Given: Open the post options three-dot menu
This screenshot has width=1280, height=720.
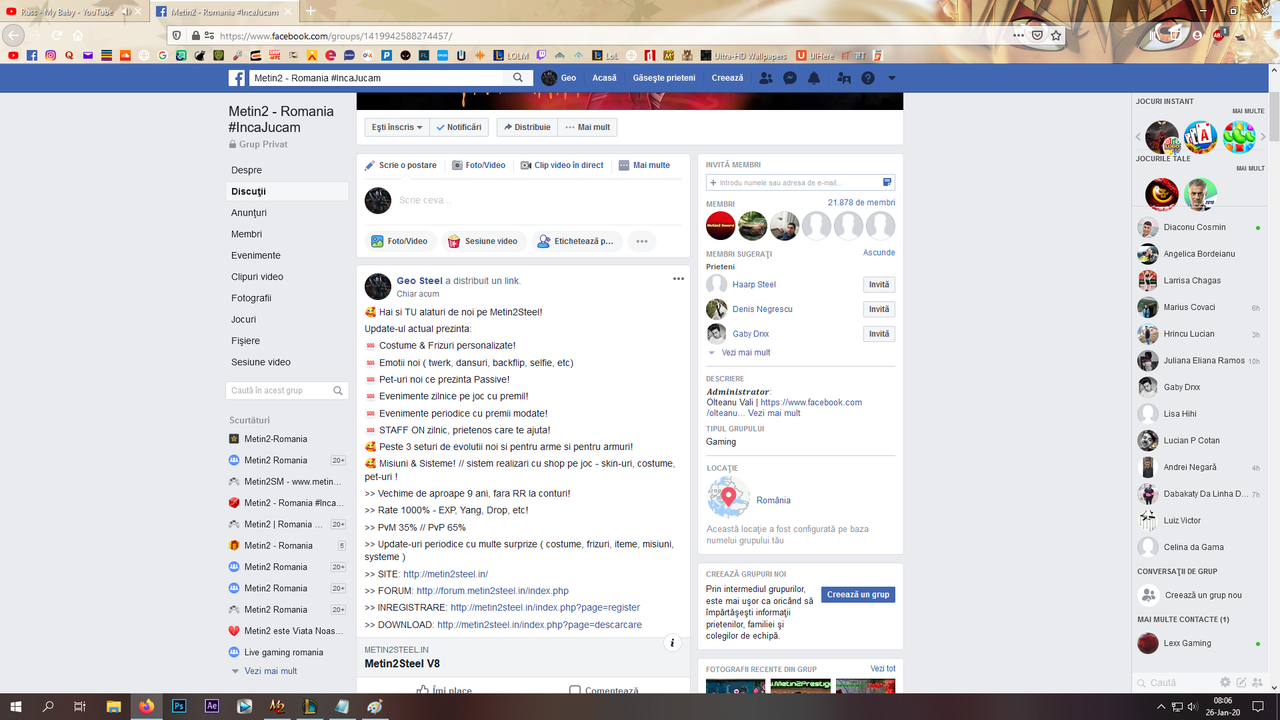Looking at the screenshot, I should click(678, 279).
